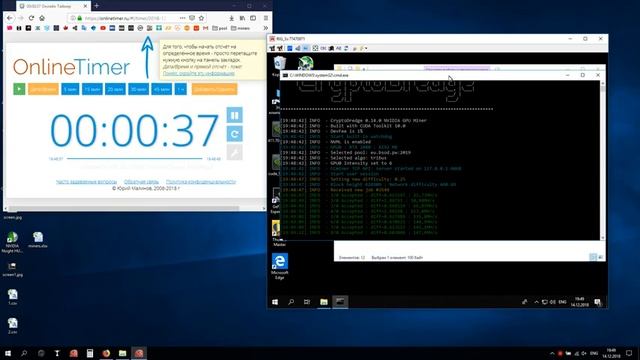
Task: Show more bookmarks with the chevron
Action: pyautogui.click(x=266, y=28)
